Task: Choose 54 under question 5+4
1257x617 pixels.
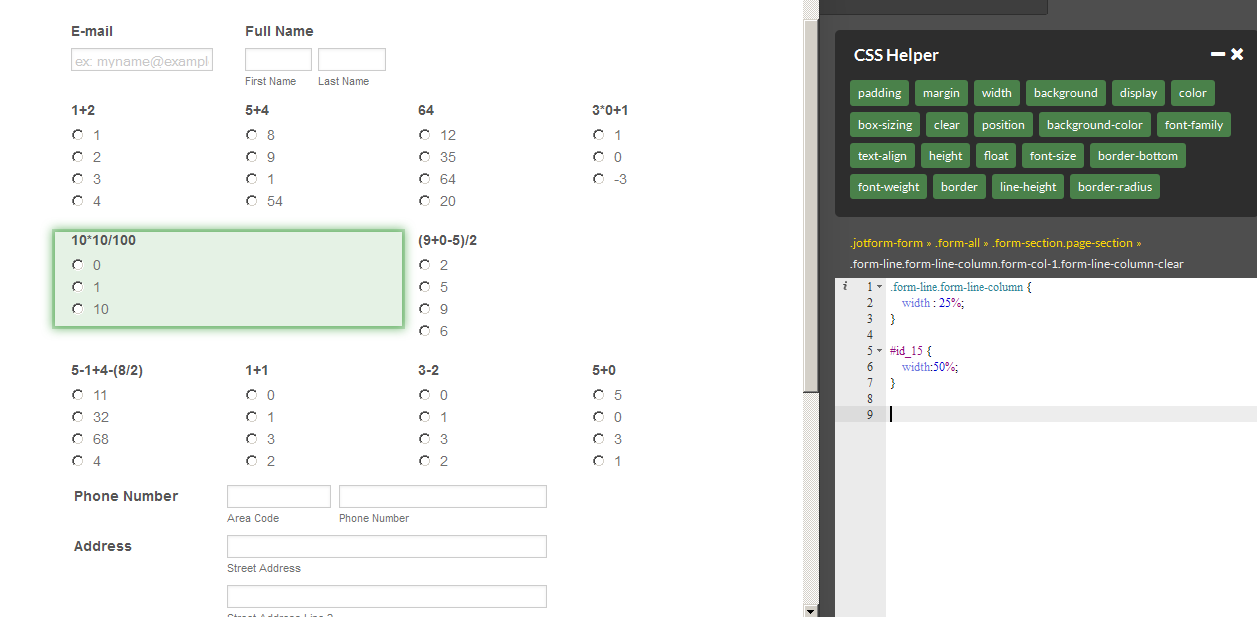Action: coord(252,201)
